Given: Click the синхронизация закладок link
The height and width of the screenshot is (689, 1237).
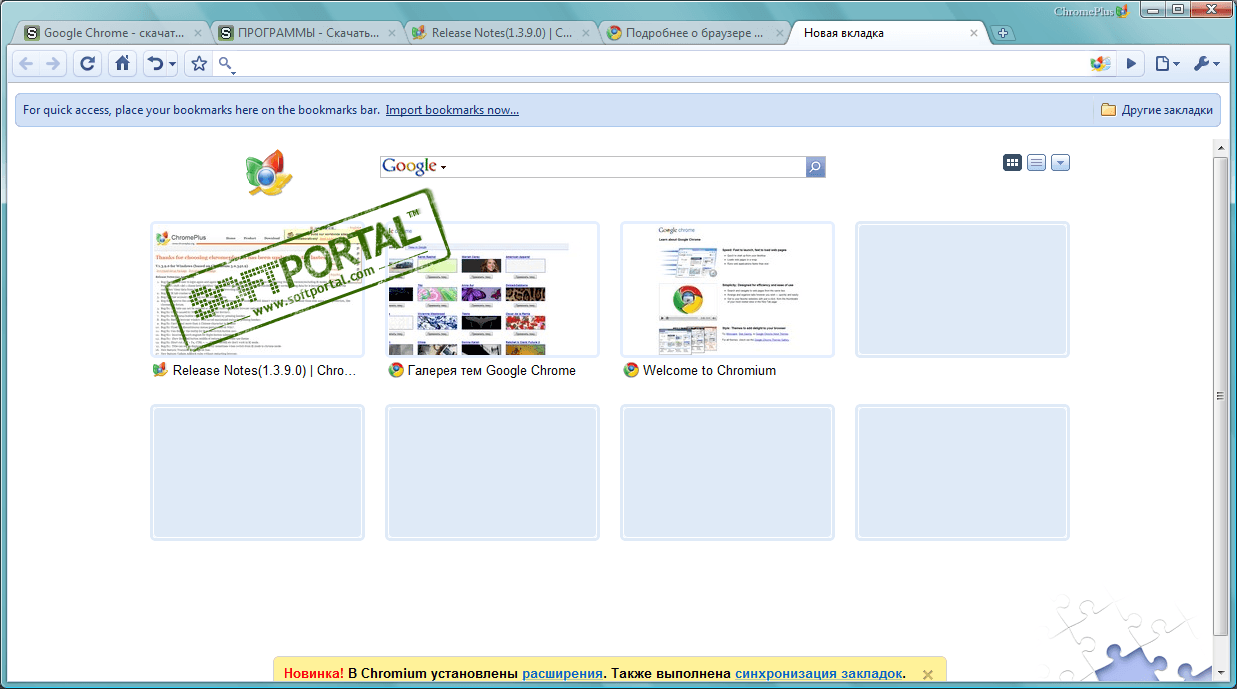Looking at the screenshot, I should pos(820,674).
